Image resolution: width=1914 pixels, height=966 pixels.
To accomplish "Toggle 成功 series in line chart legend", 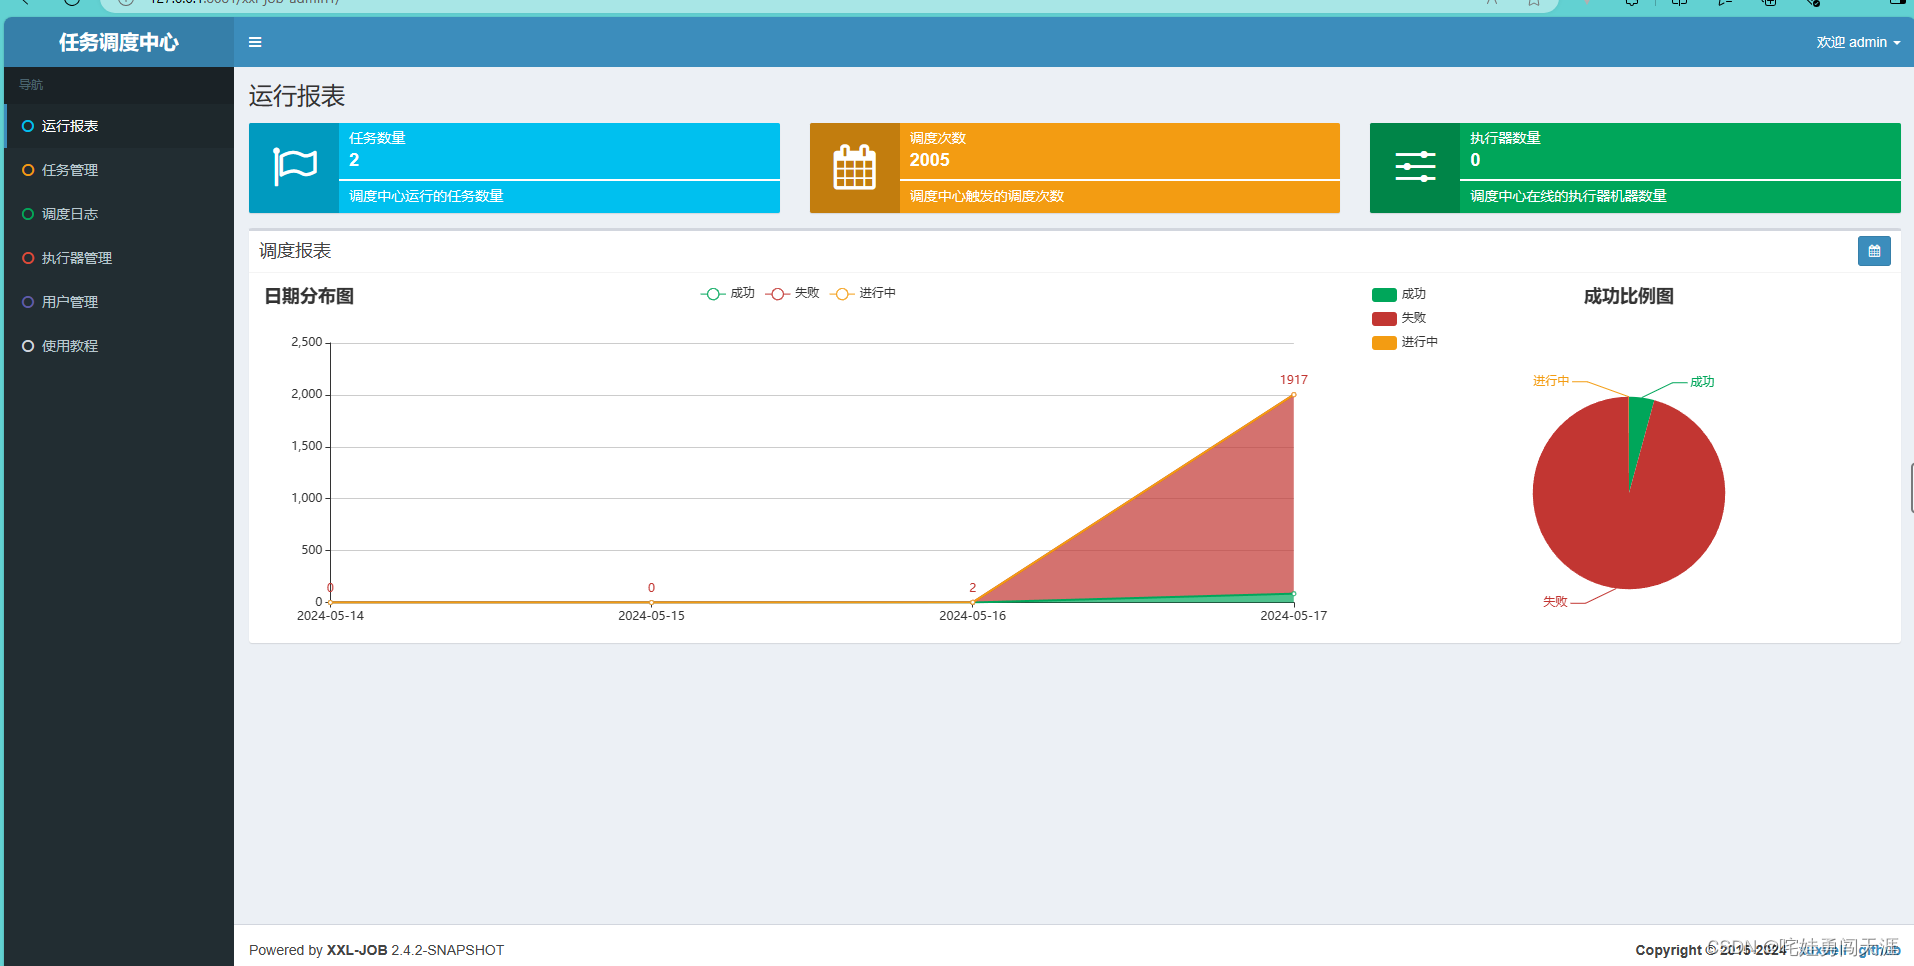I will coord(728,293).
